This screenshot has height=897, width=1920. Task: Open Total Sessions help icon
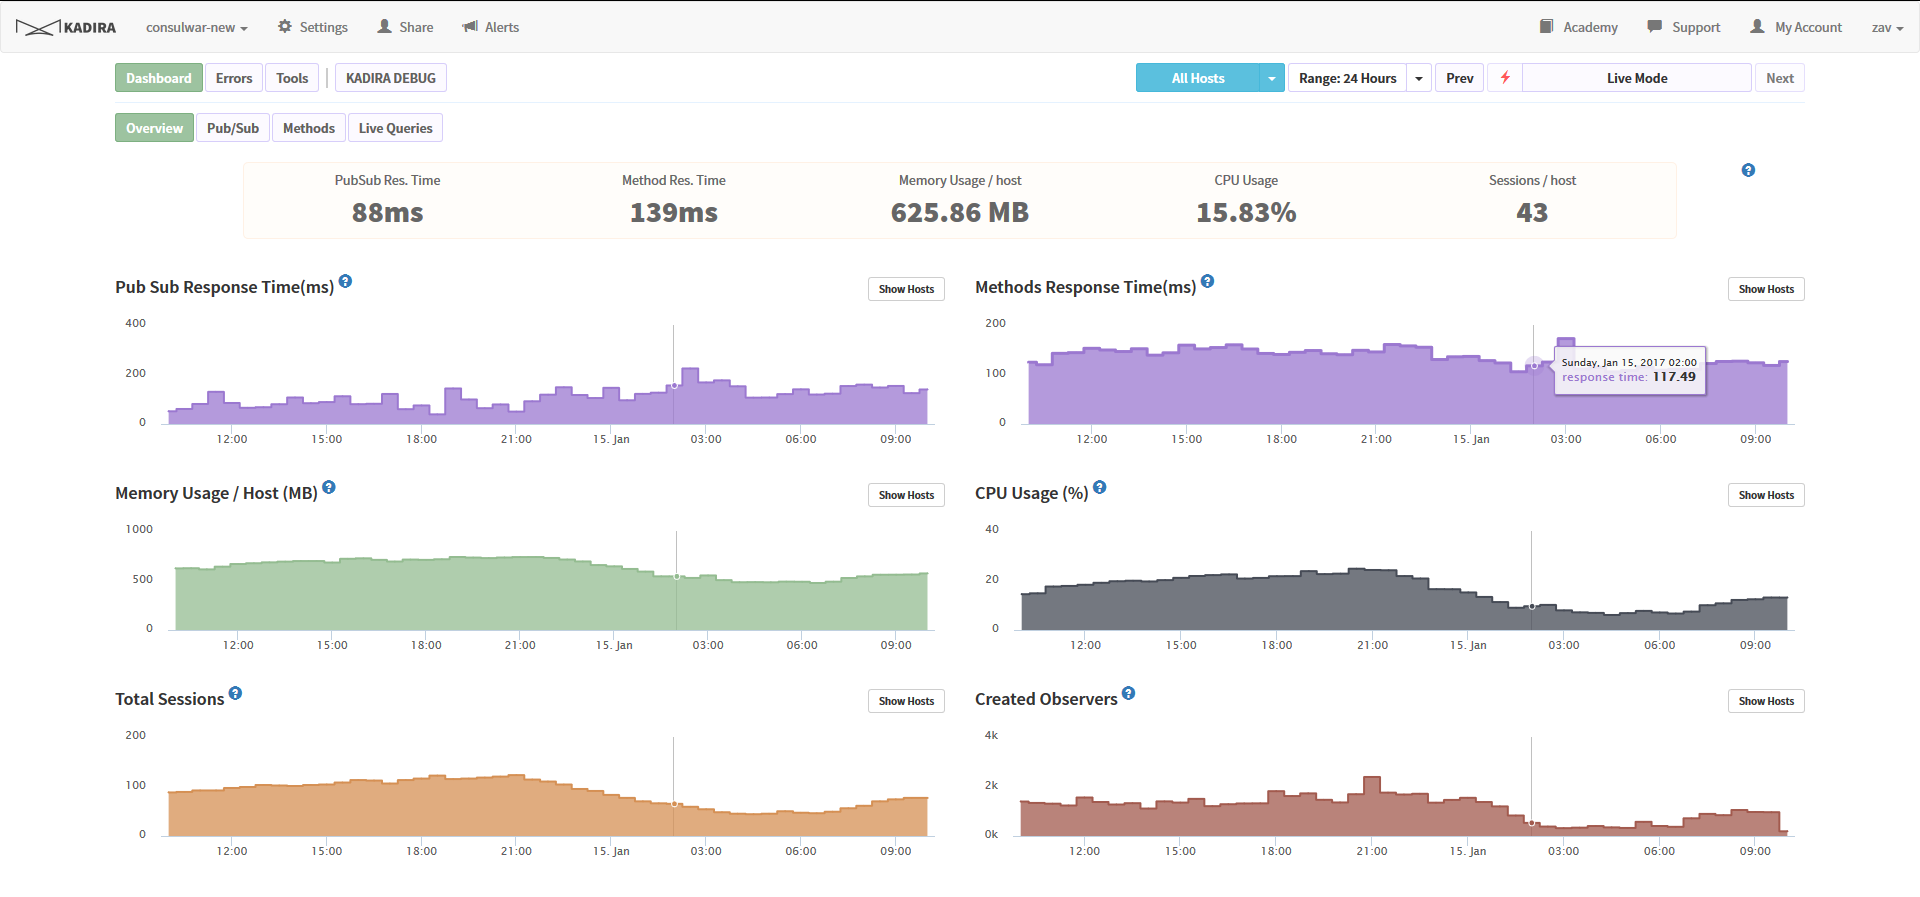235,693
